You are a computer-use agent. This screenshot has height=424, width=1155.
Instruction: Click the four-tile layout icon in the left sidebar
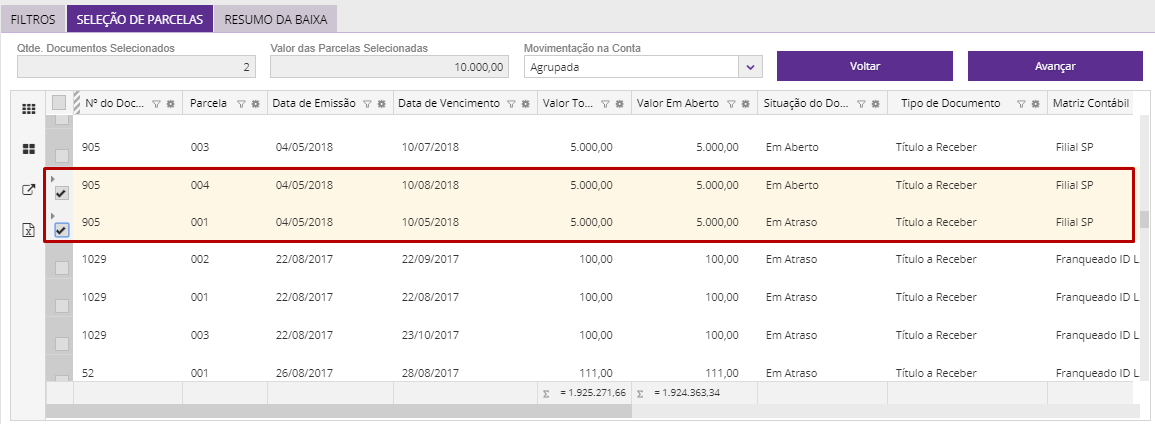tap(29, 149)
